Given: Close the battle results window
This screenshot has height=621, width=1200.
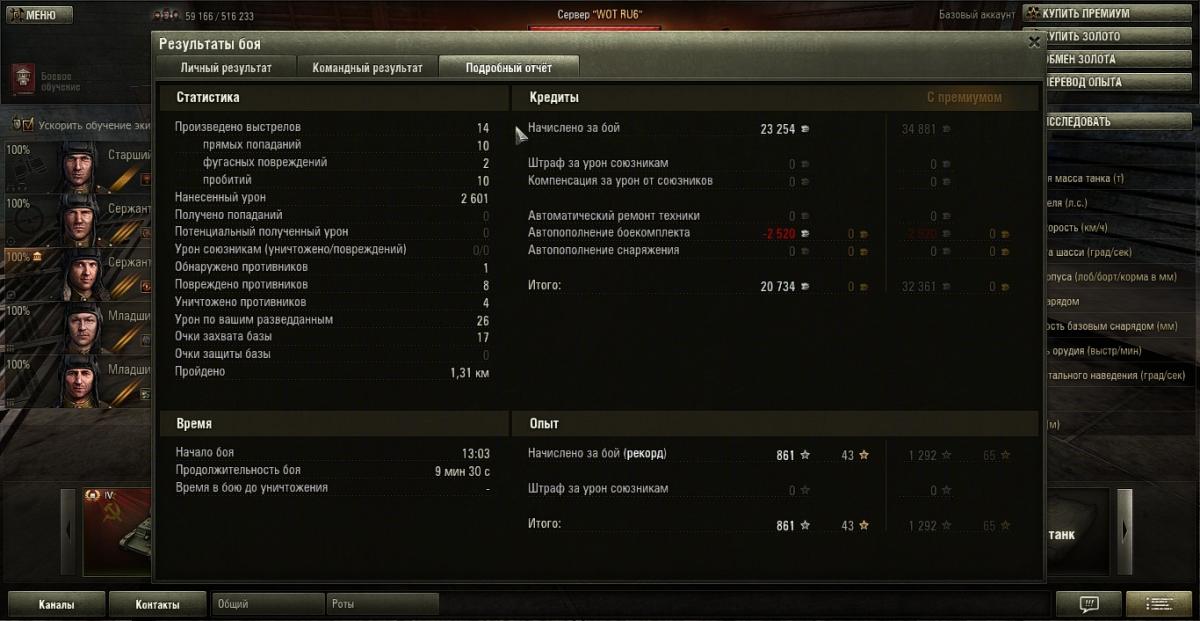Looking at the screenshot, I should (x=1034, y=42).
